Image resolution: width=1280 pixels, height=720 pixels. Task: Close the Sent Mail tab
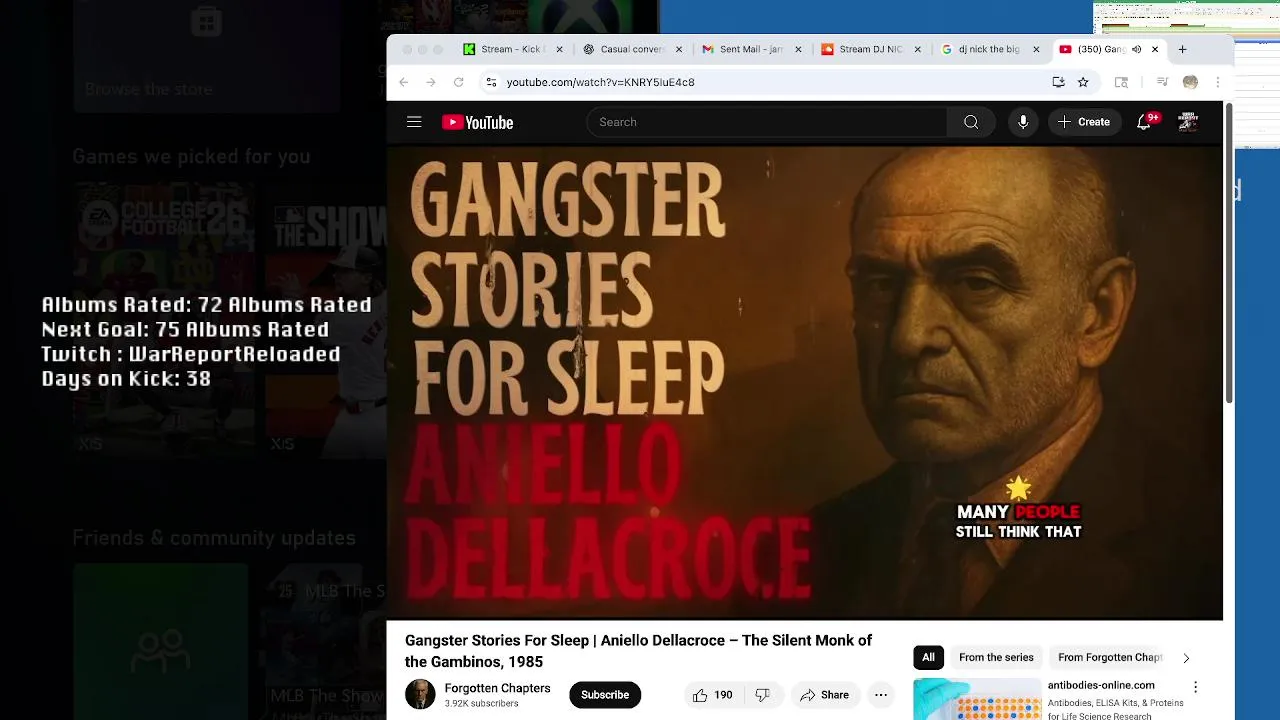click(798, 49)
